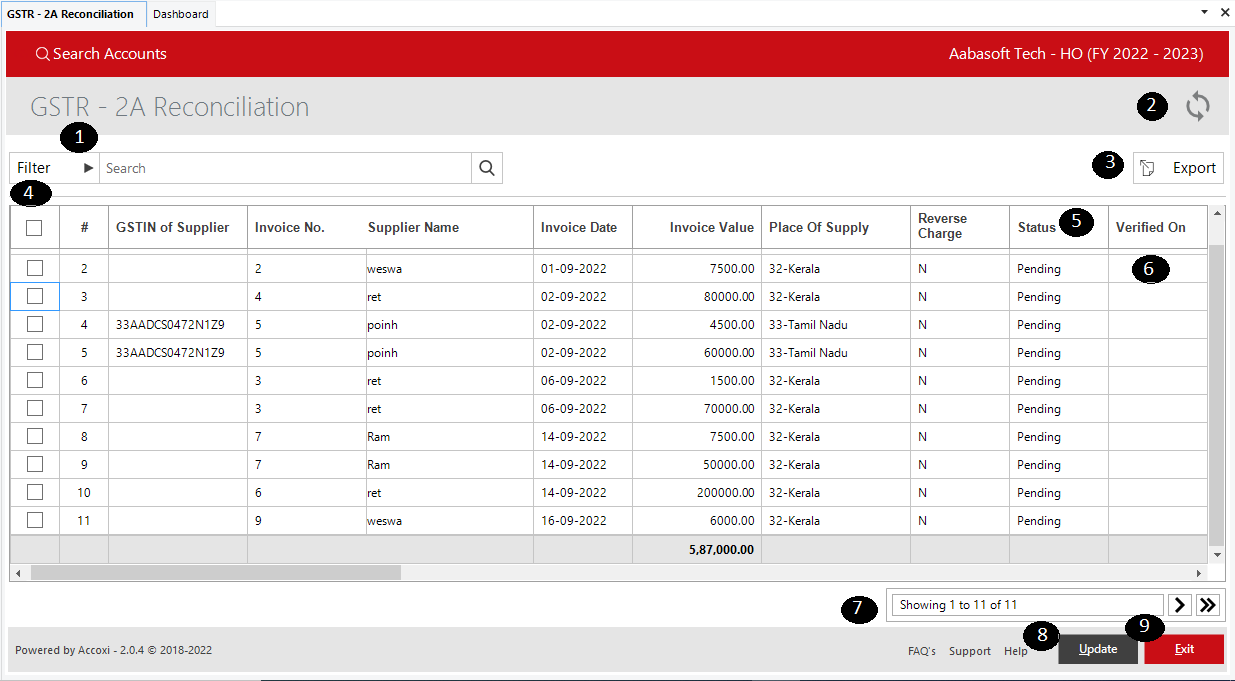1235x681 pixels.
Task: Open the Help link
Action: tap(1016, 651)
